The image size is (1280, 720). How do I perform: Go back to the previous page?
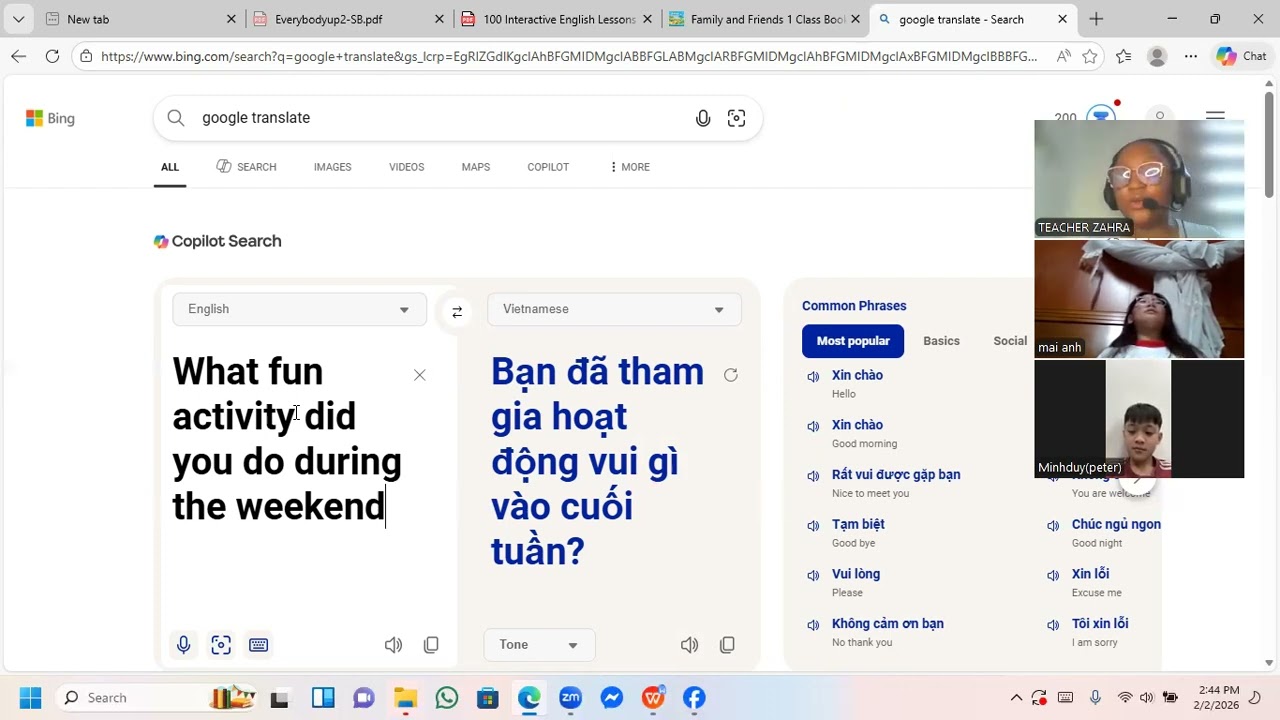pyautogui.click(x=19, y=57)
